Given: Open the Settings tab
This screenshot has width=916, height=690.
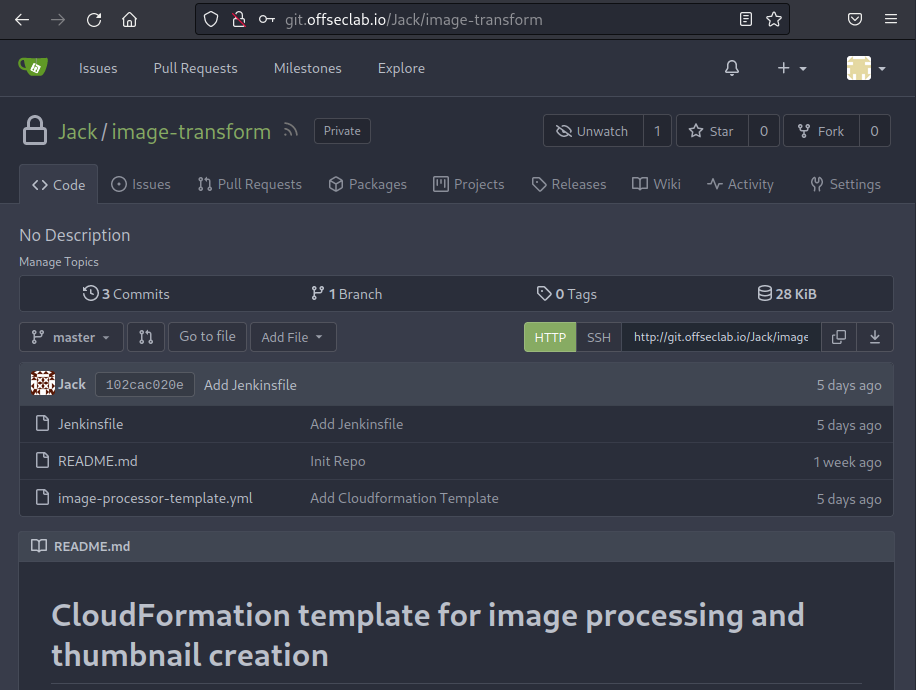Looking at the screenshot, I should coord(845,184).
